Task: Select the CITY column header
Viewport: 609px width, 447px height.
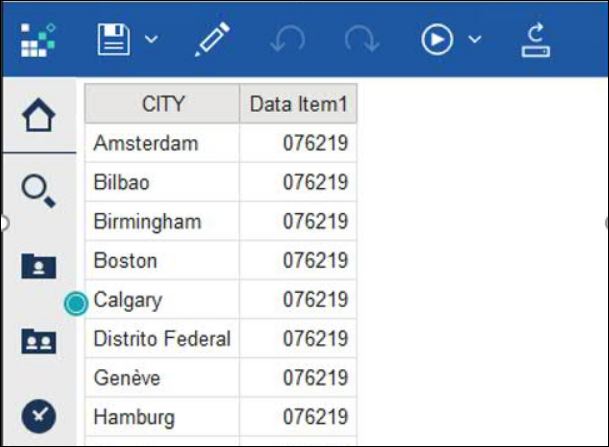Action: [x=162, y=104]
